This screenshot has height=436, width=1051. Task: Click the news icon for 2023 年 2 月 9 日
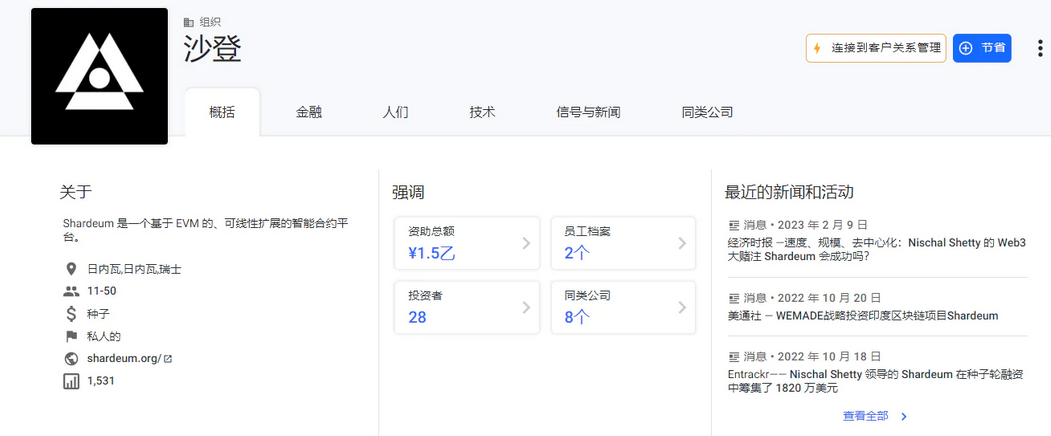point(733,225)
